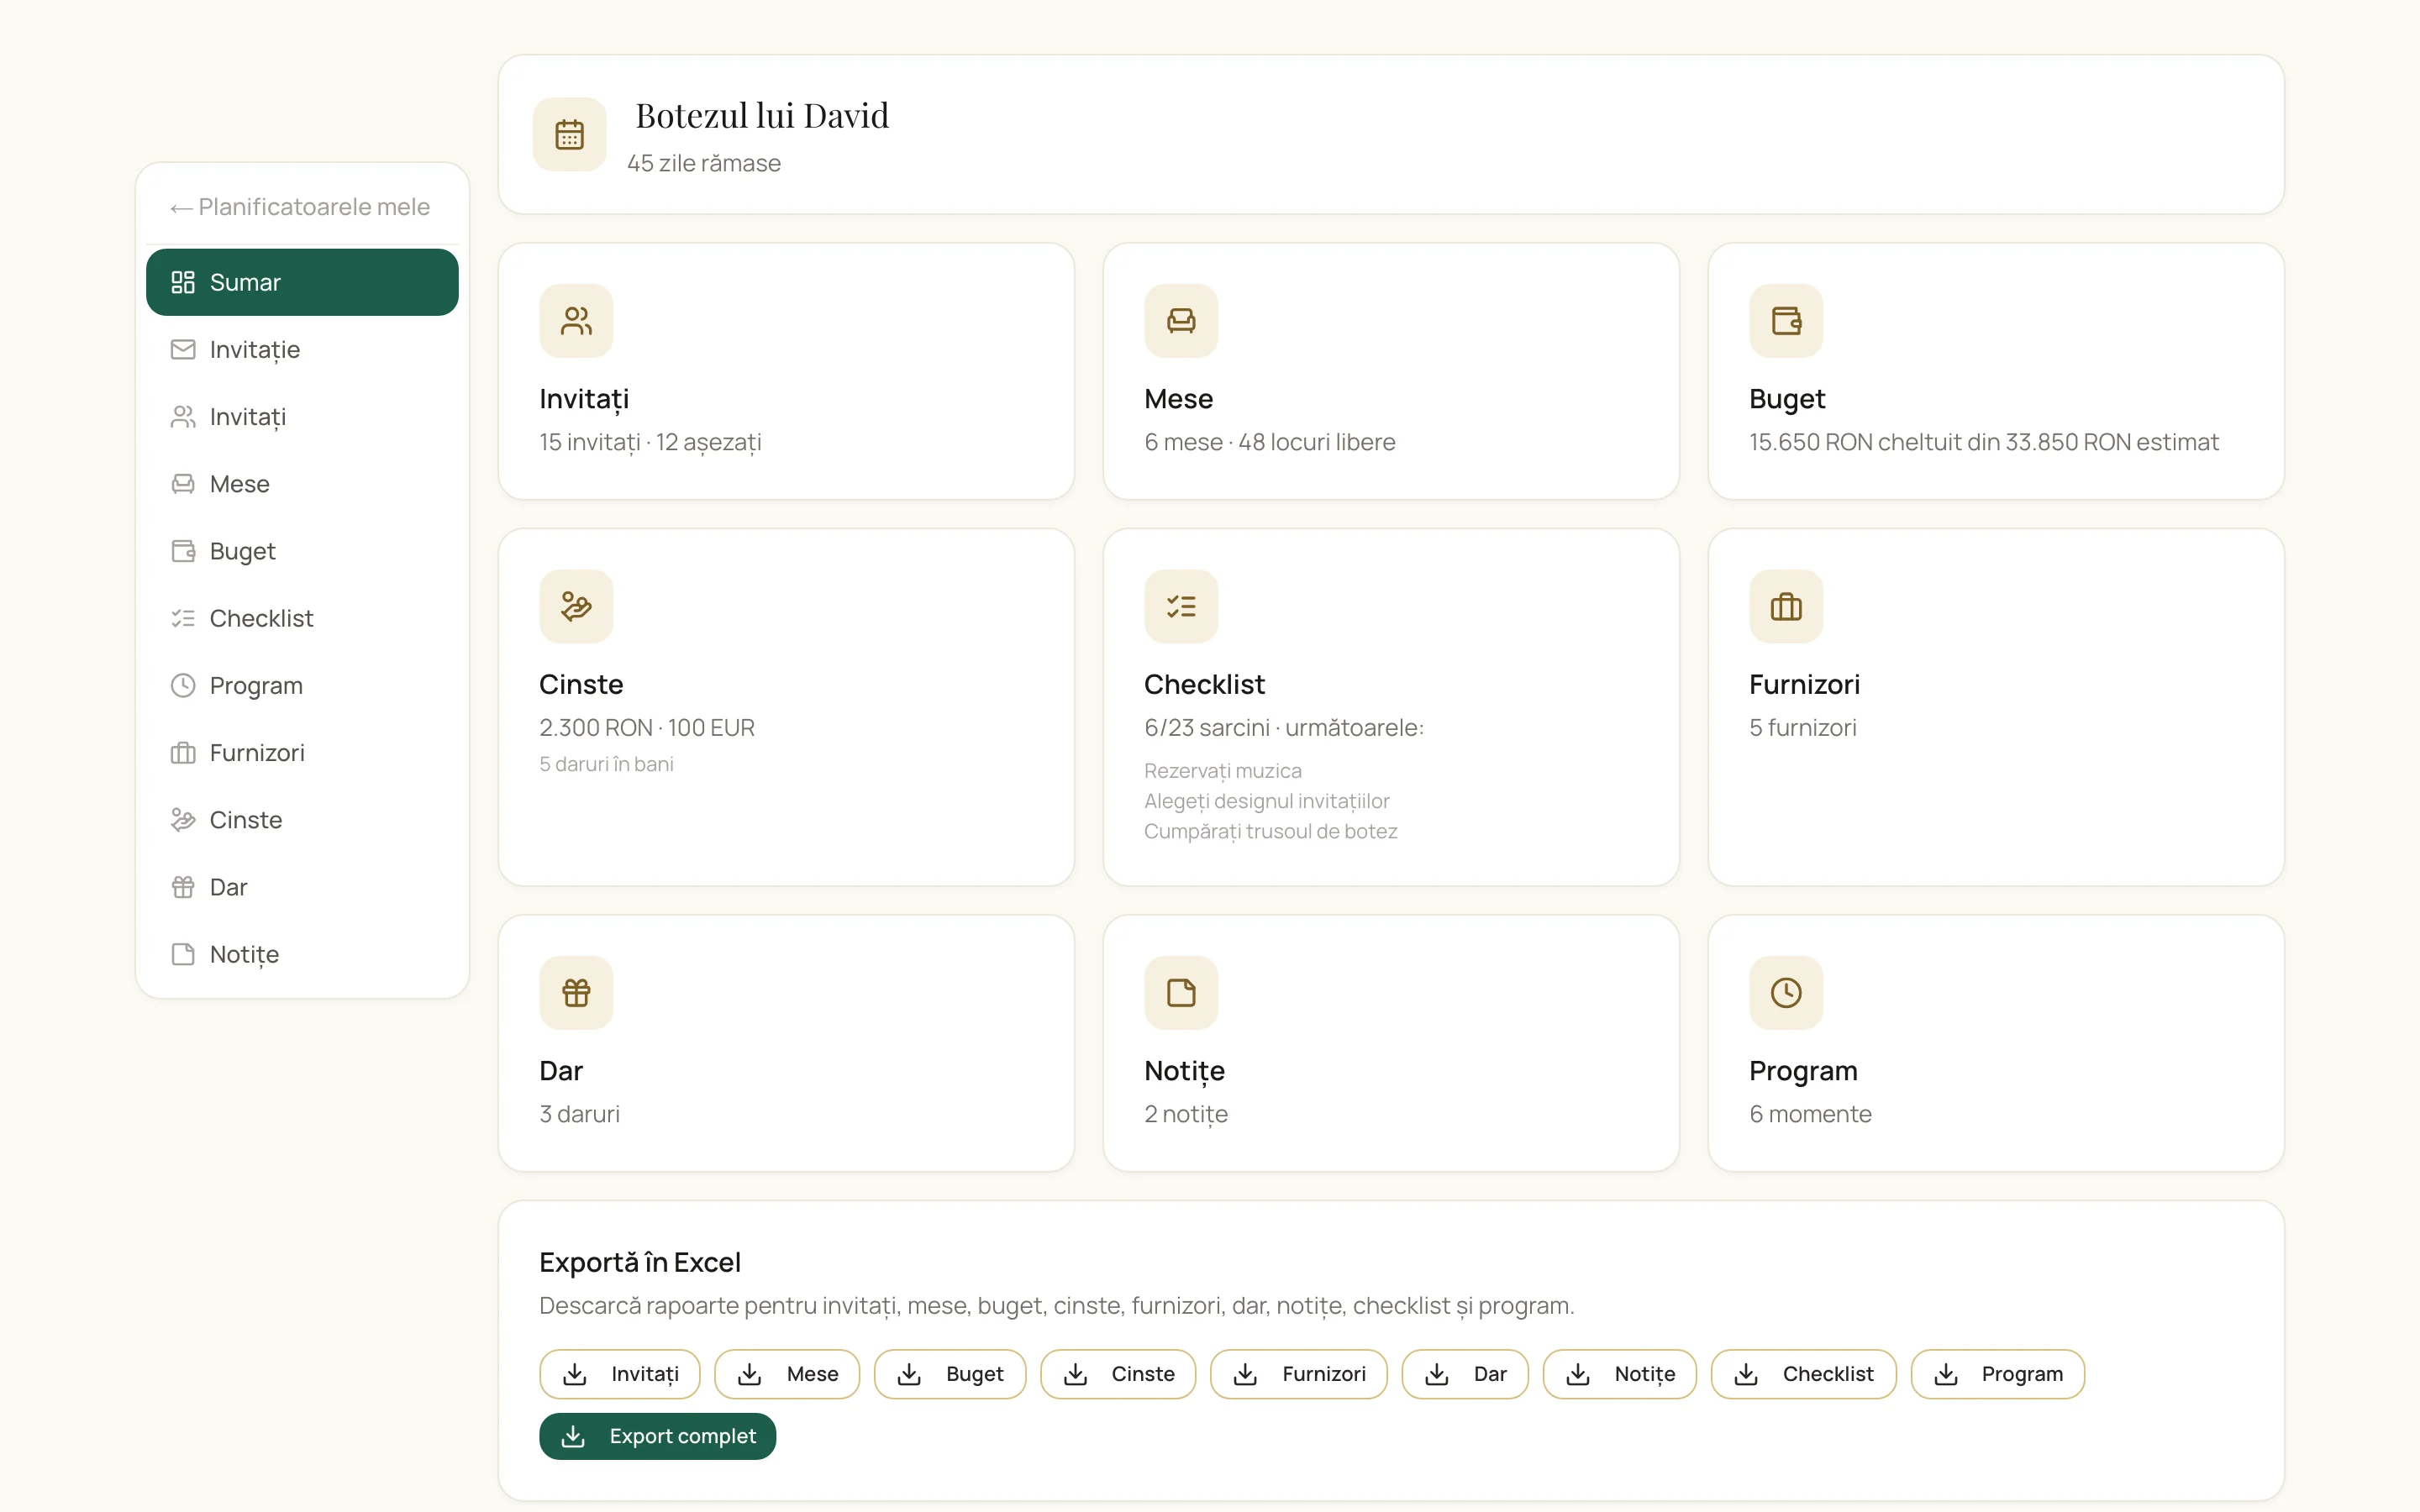Open the Cinste sidebar item
Screen dimensions: 2420x1512
[x=302, y=819]
